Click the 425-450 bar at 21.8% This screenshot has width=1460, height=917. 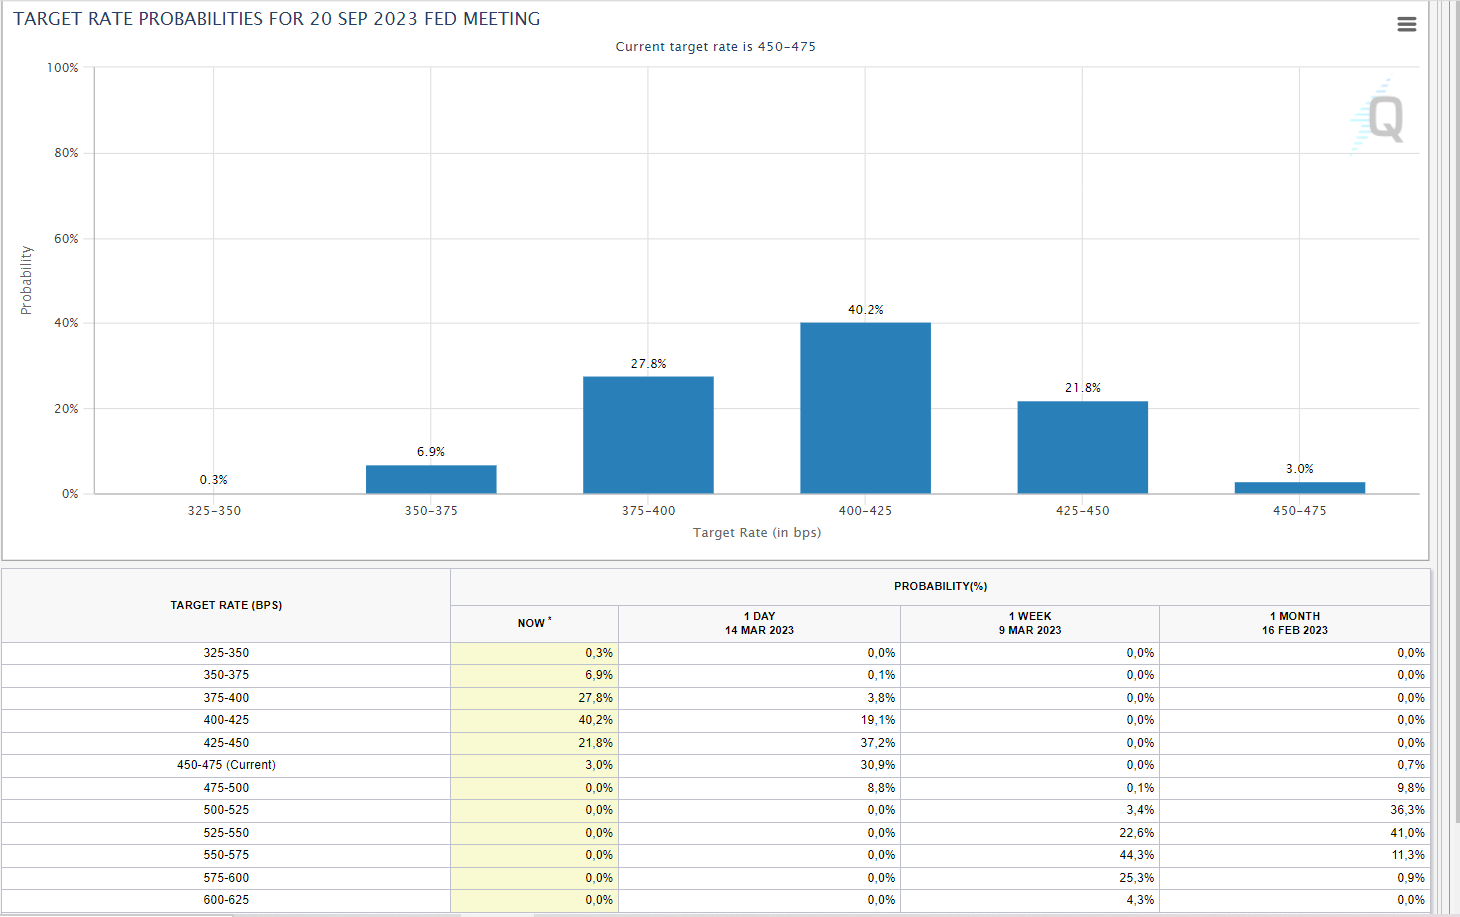coord(1082,447)
